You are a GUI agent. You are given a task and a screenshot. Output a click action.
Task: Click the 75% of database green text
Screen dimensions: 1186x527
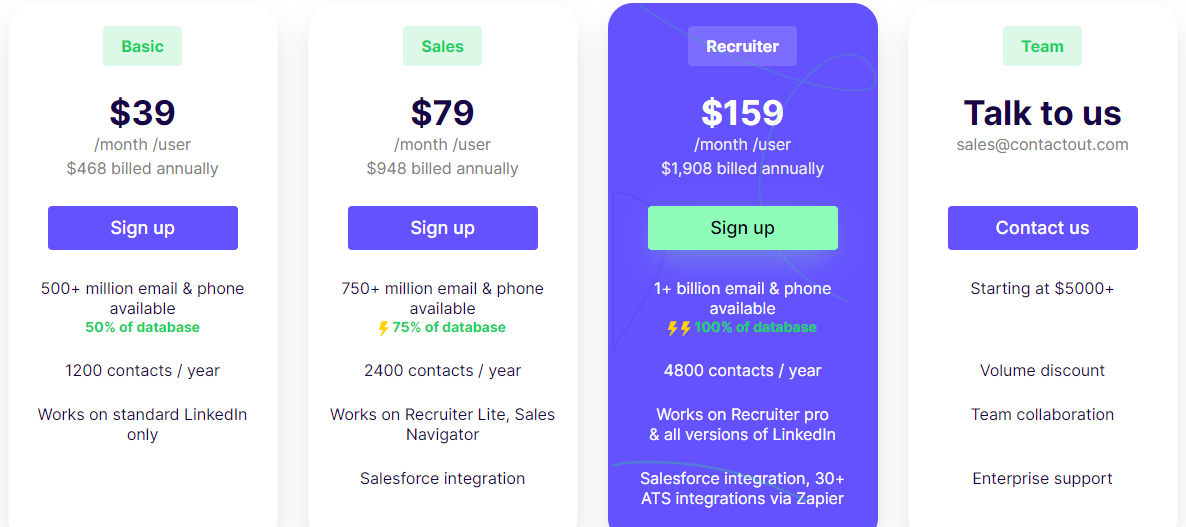[x=449, y=327]
